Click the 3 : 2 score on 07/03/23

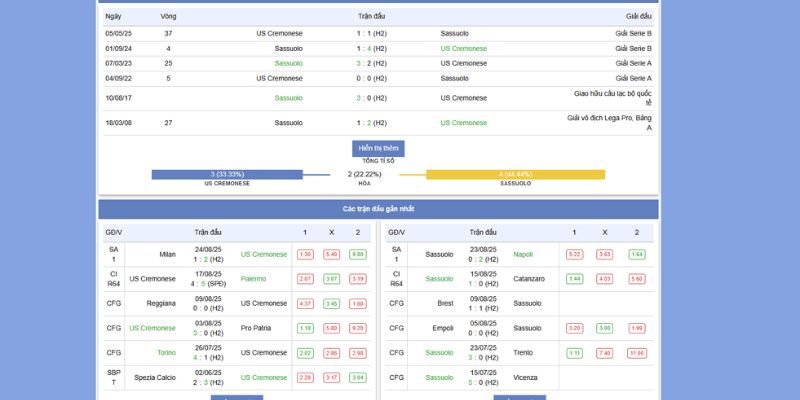tap(371, 63)
